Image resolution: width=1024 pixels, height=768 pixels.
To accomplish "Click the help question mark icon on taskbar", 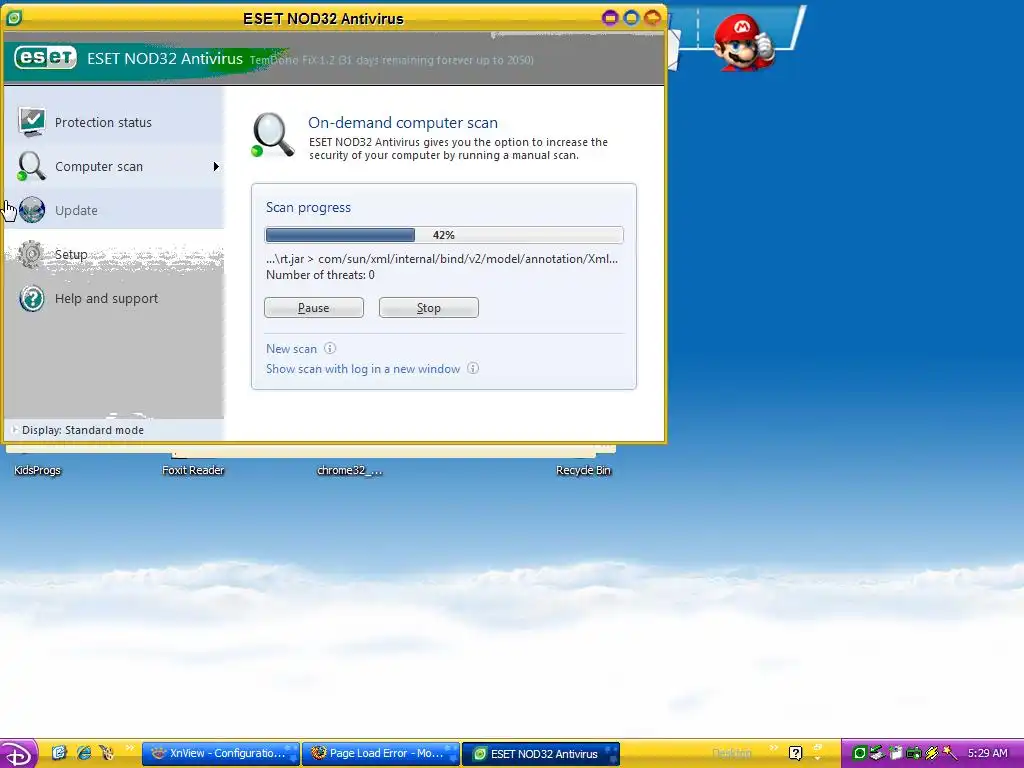I will (x=795, y=754).
